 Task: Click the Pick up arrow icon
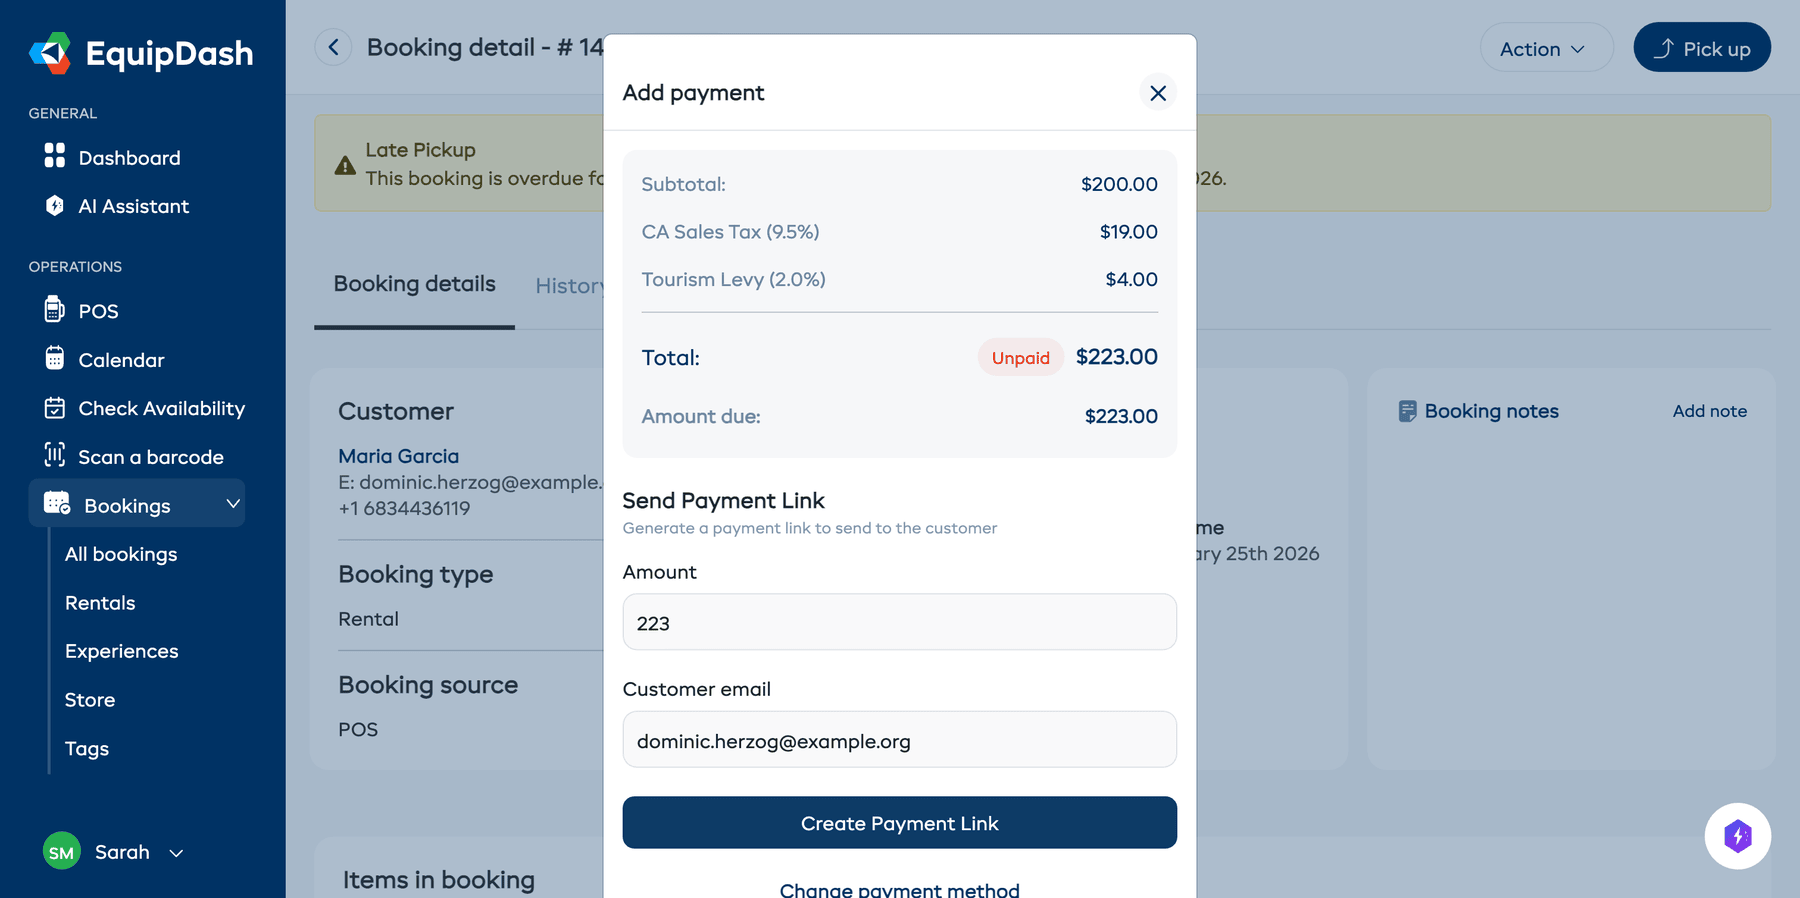1663,48
